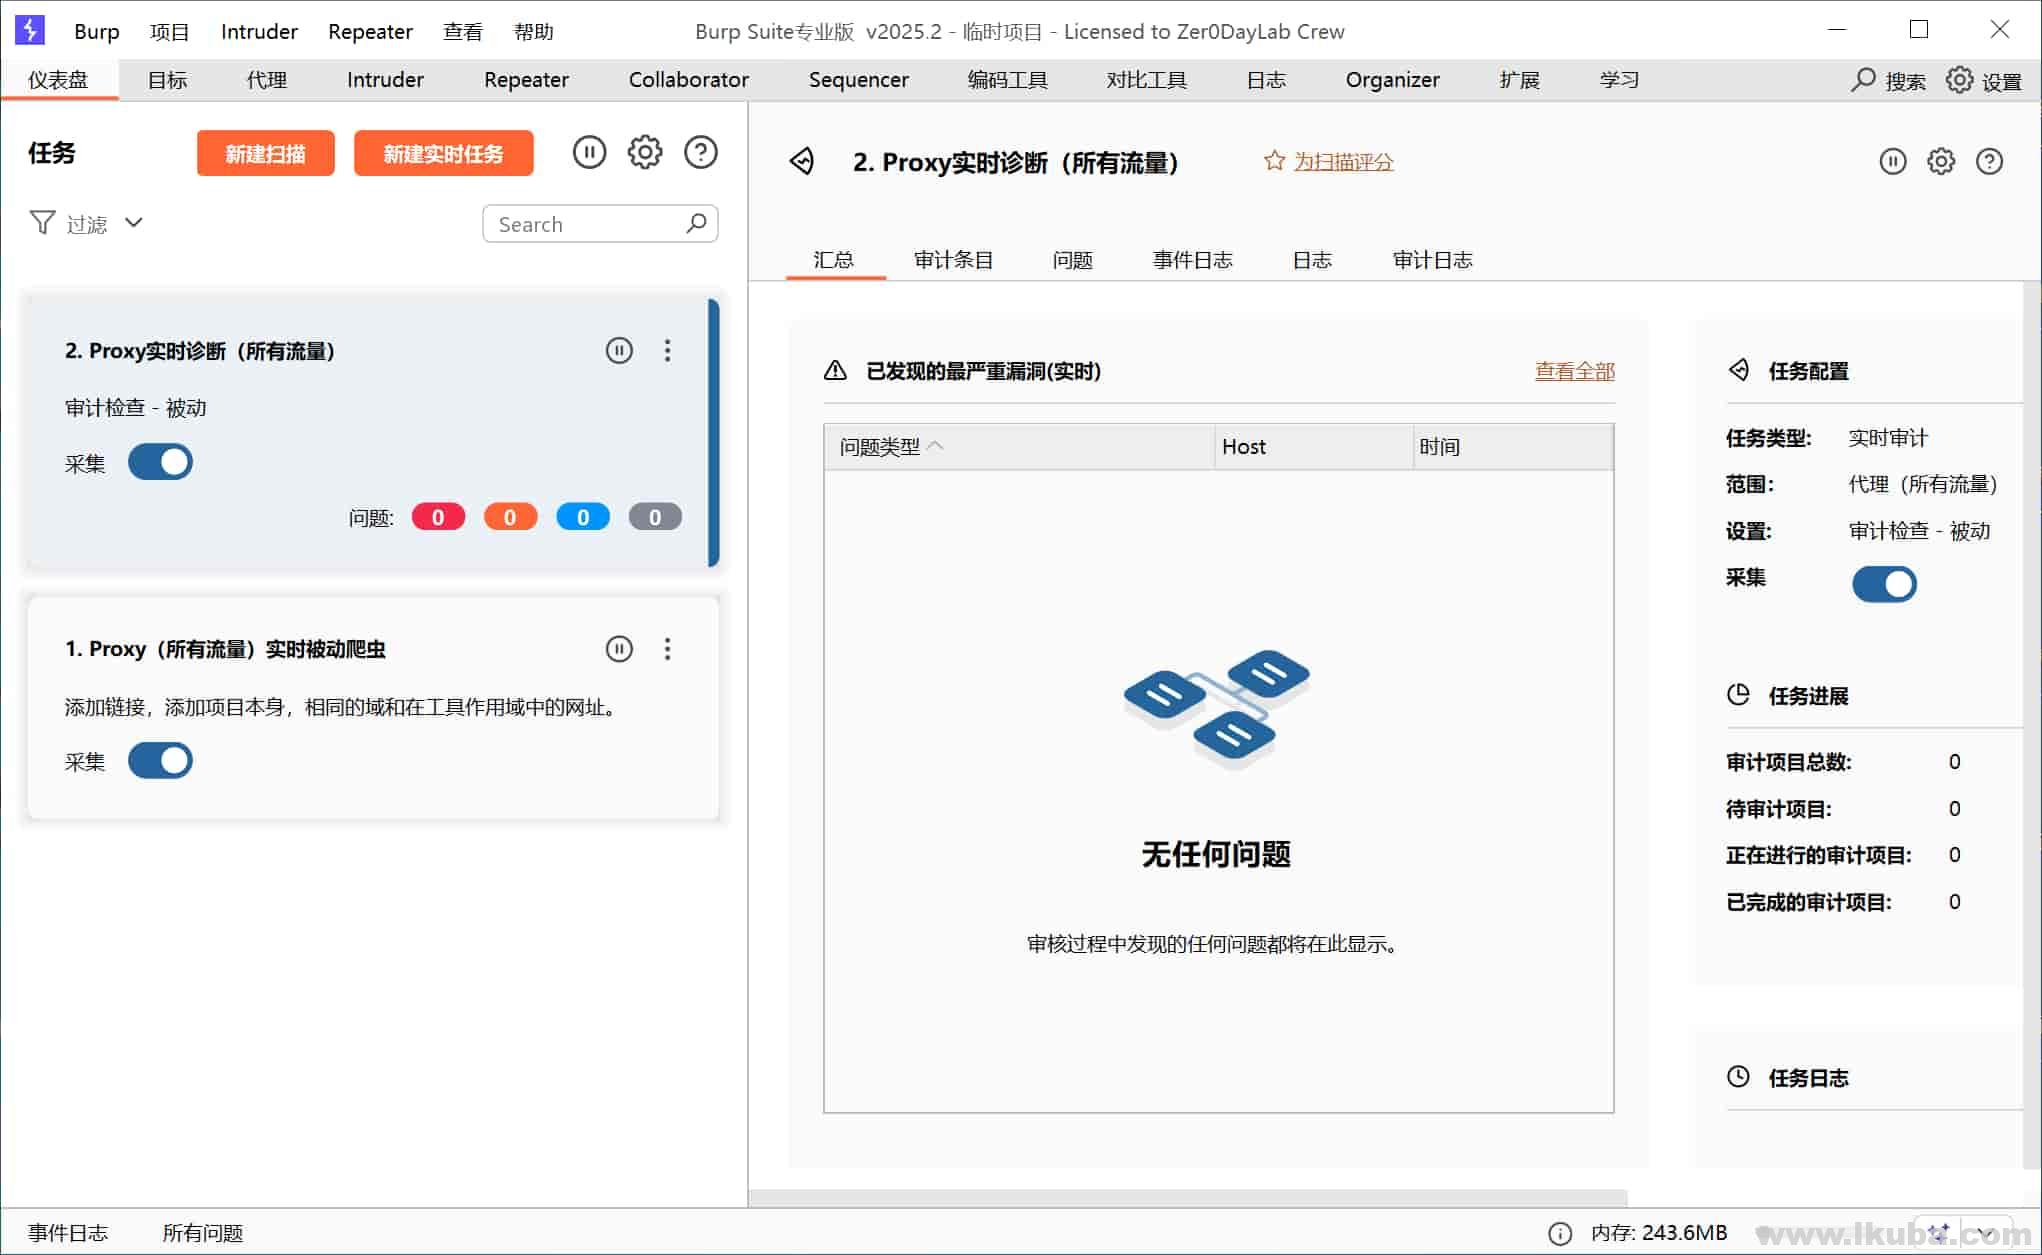Open the 查看全部 link
The image size is (2042, 1255).
point(1575,371)
